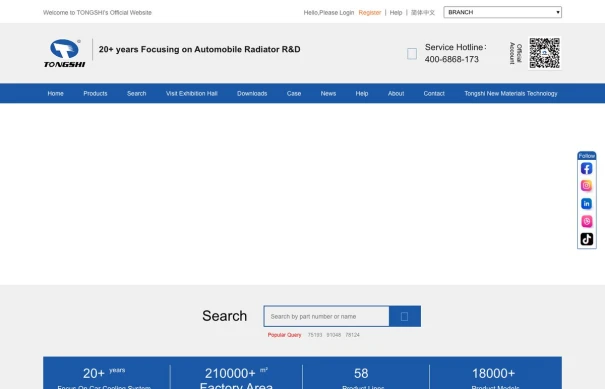
Task: Open the LinkedIn follow icon
Action: pyautogui.click(x=586, y=204)
